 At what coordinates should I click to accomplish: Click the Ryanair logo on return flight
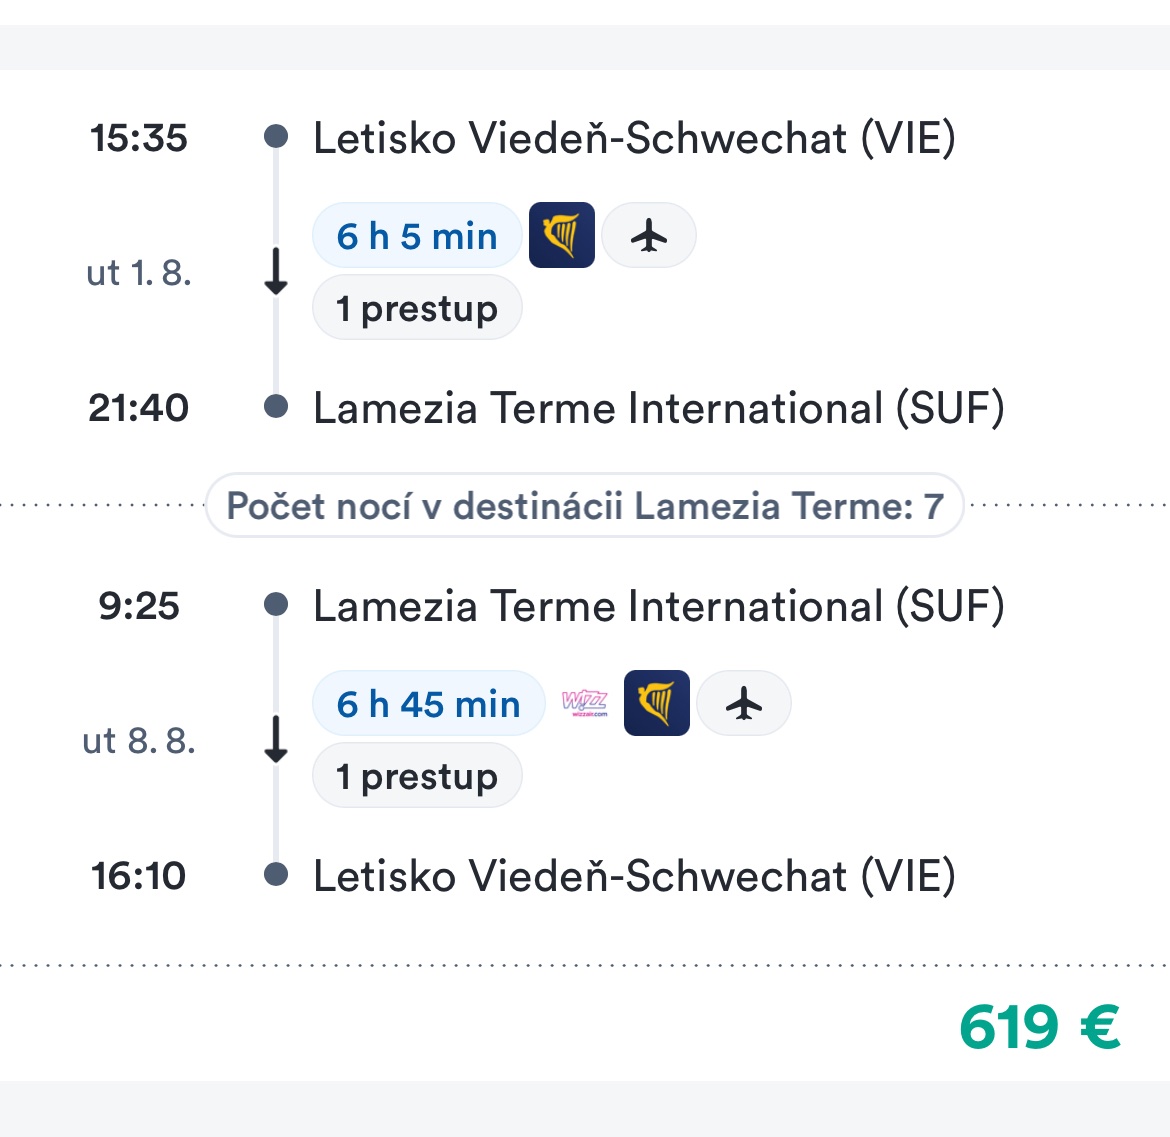656,704
